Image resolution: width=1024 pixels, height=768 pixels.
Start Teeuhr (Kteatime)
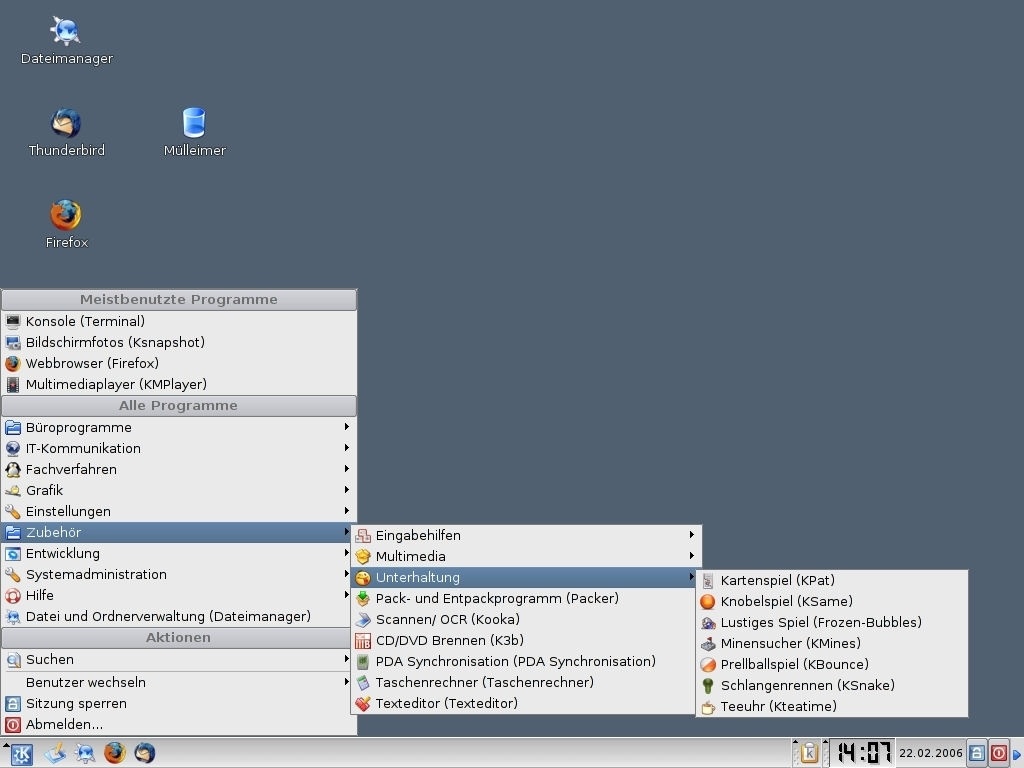tap(832, 706)
